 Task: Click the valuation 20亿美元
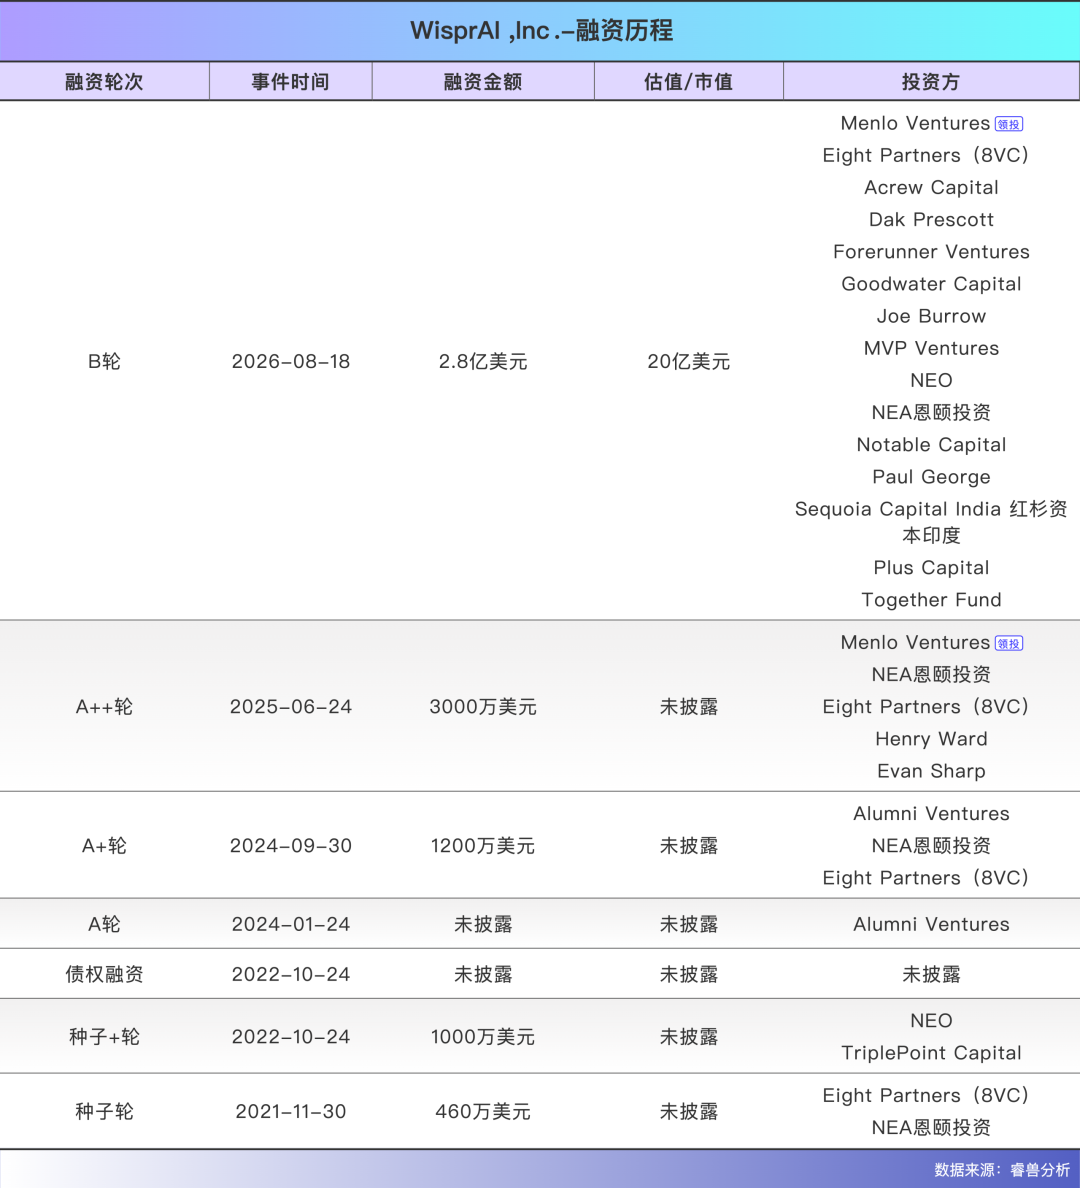(x=688, y=361)
